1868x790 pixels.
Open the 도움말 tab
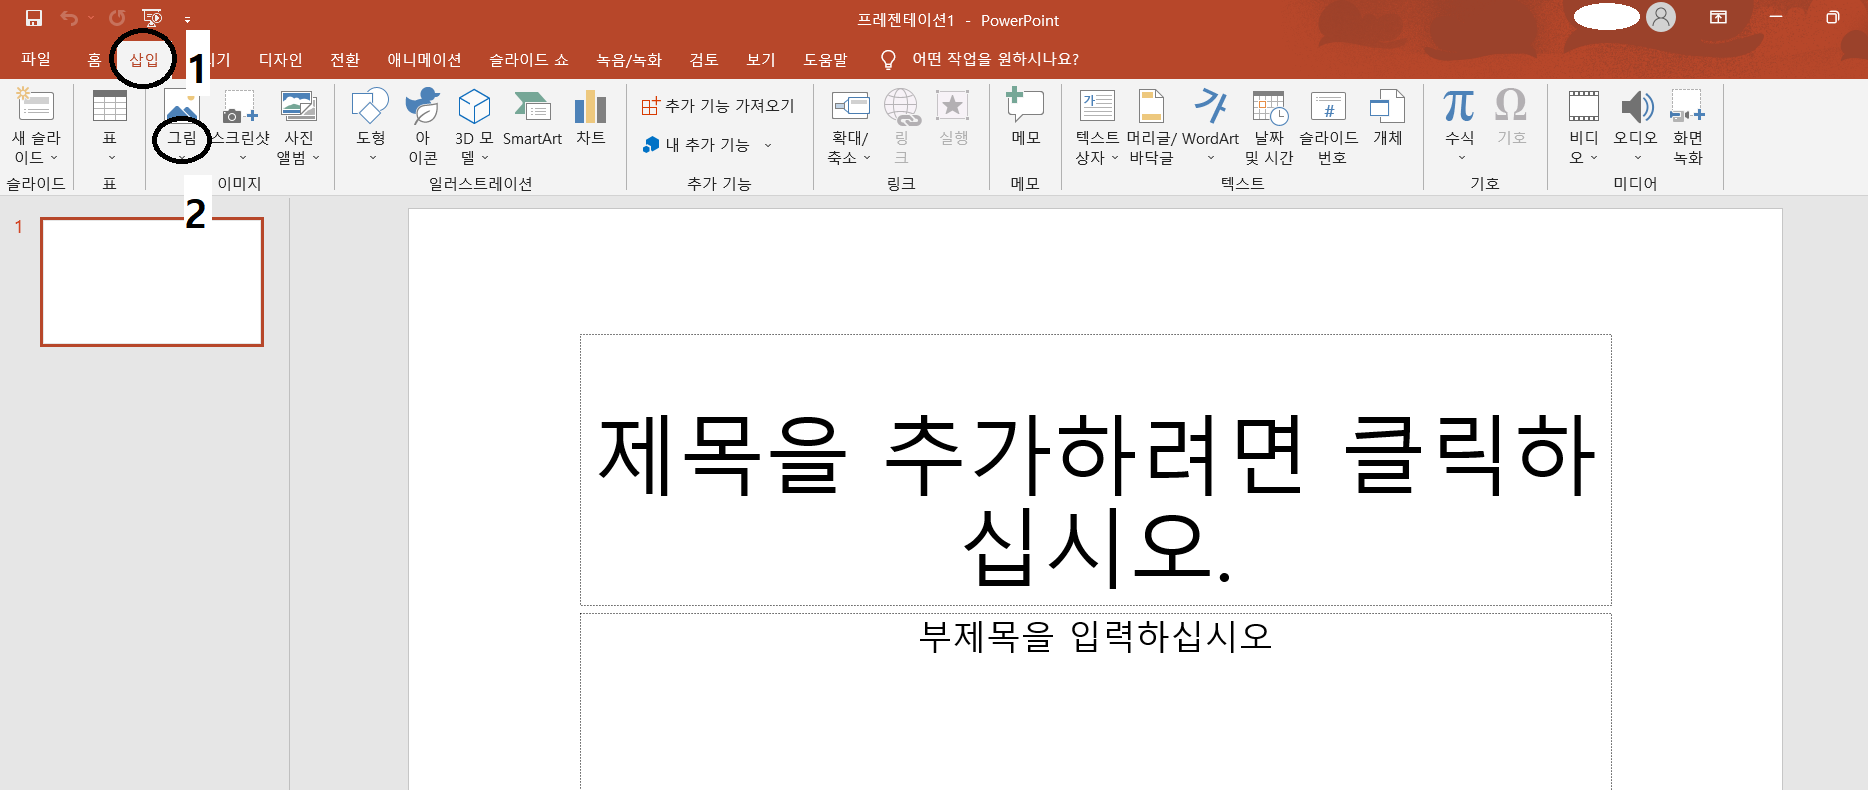pyautogui.click(x=825, y=59)
